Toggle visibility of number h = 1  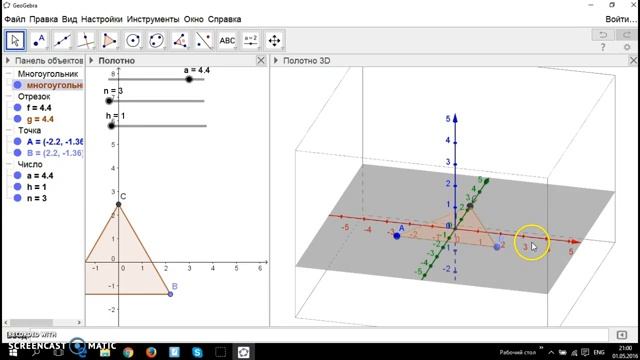(17, 187)
